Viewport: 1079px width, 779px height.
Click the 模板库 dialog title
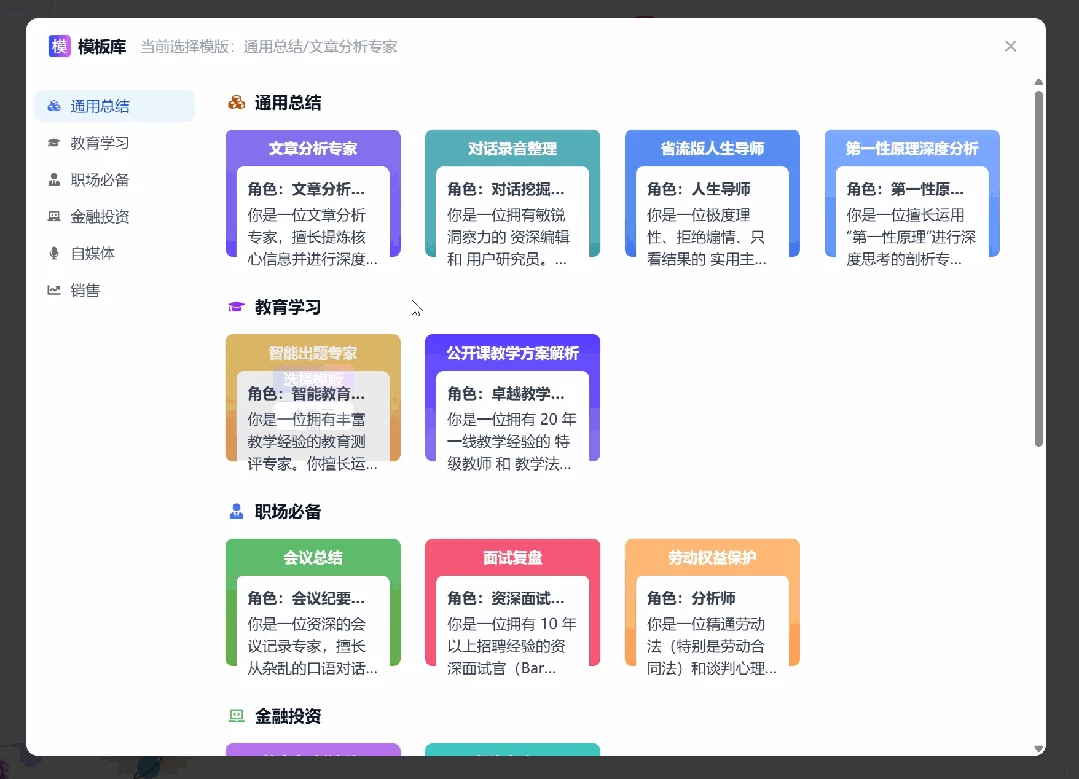102,47
